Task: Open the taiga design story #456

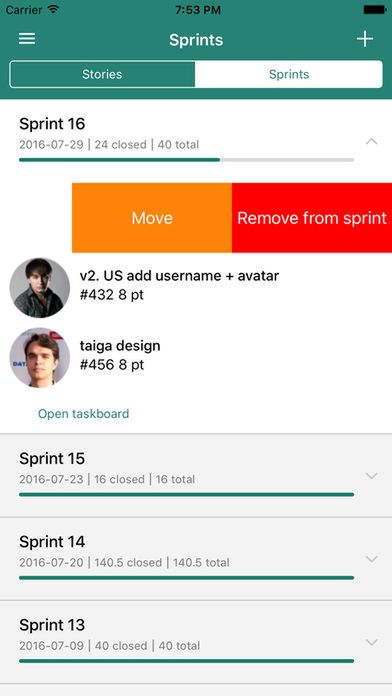Action: [120, 355]
